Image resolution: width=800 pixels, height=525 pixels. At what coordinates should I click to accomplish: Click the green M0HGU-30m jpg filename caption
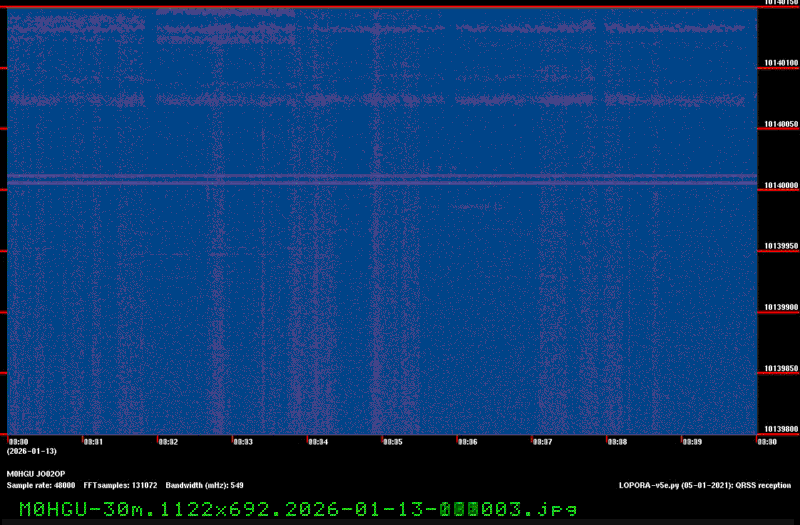tap(298, 508)
